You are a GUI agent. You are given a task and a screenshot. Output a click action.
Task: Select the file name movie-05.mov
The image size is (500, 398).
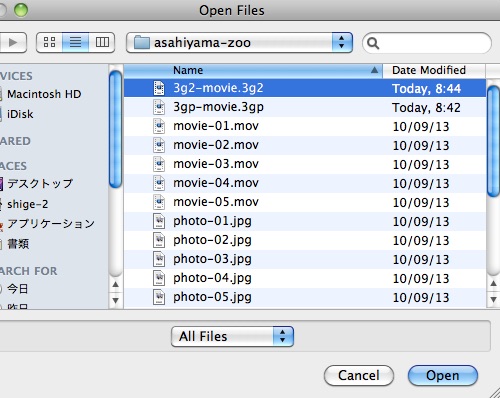(x=216, y=202)
